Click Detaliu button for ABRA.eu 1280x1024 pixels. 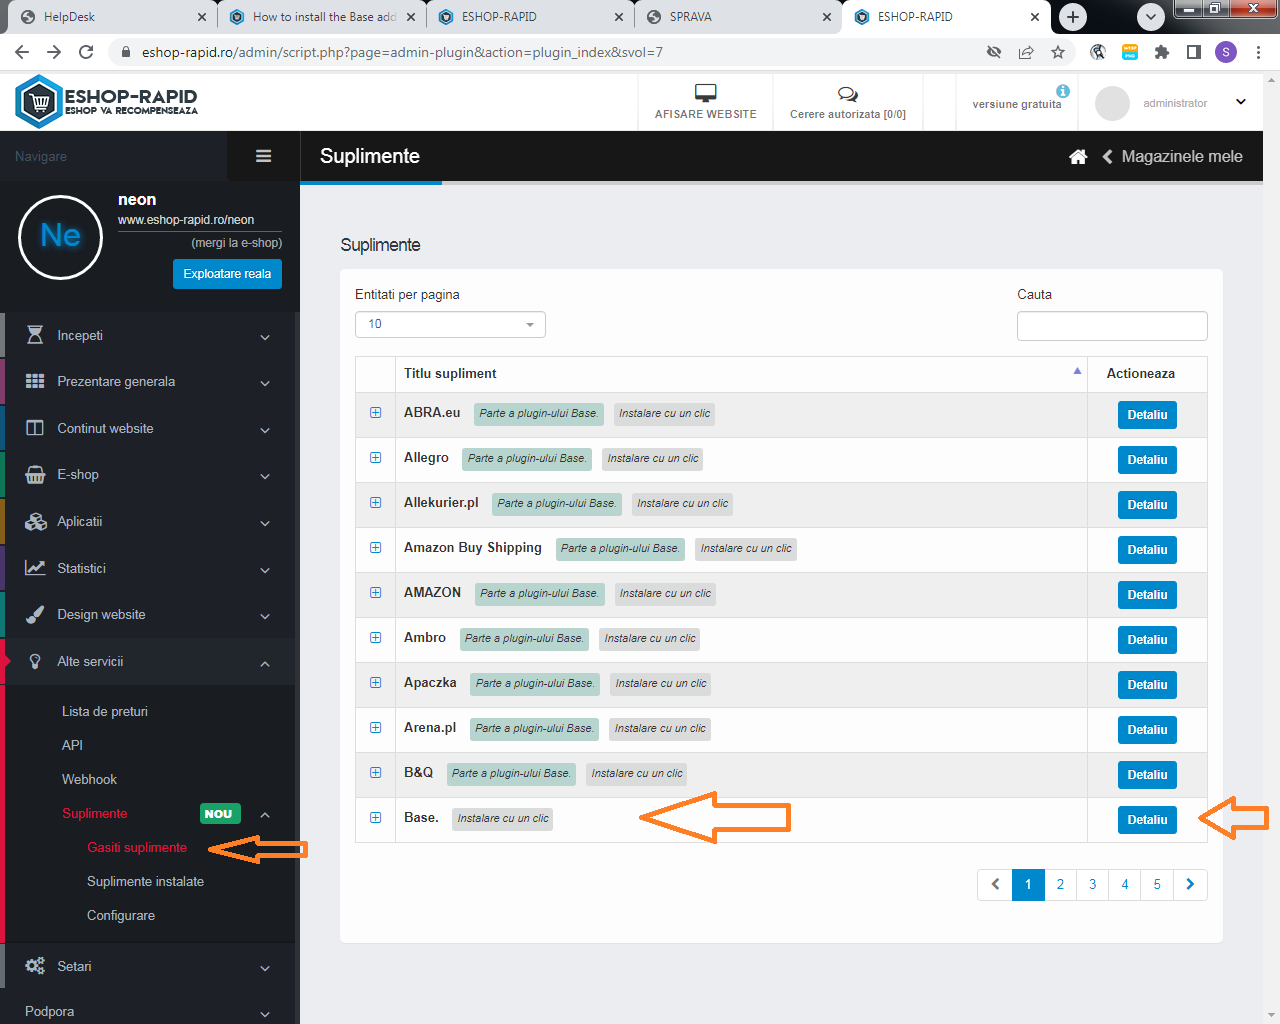point(1147,415)
